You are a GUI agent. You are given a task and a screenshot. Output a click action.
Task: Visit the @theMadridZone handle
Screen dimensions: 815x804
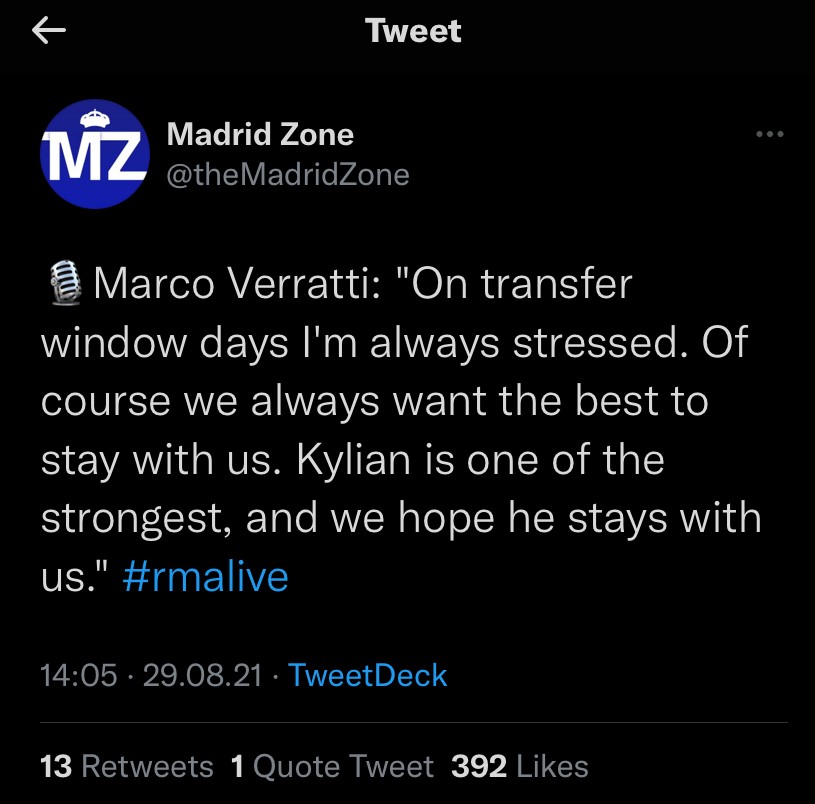pyautogui.click(x=288, y=174)
